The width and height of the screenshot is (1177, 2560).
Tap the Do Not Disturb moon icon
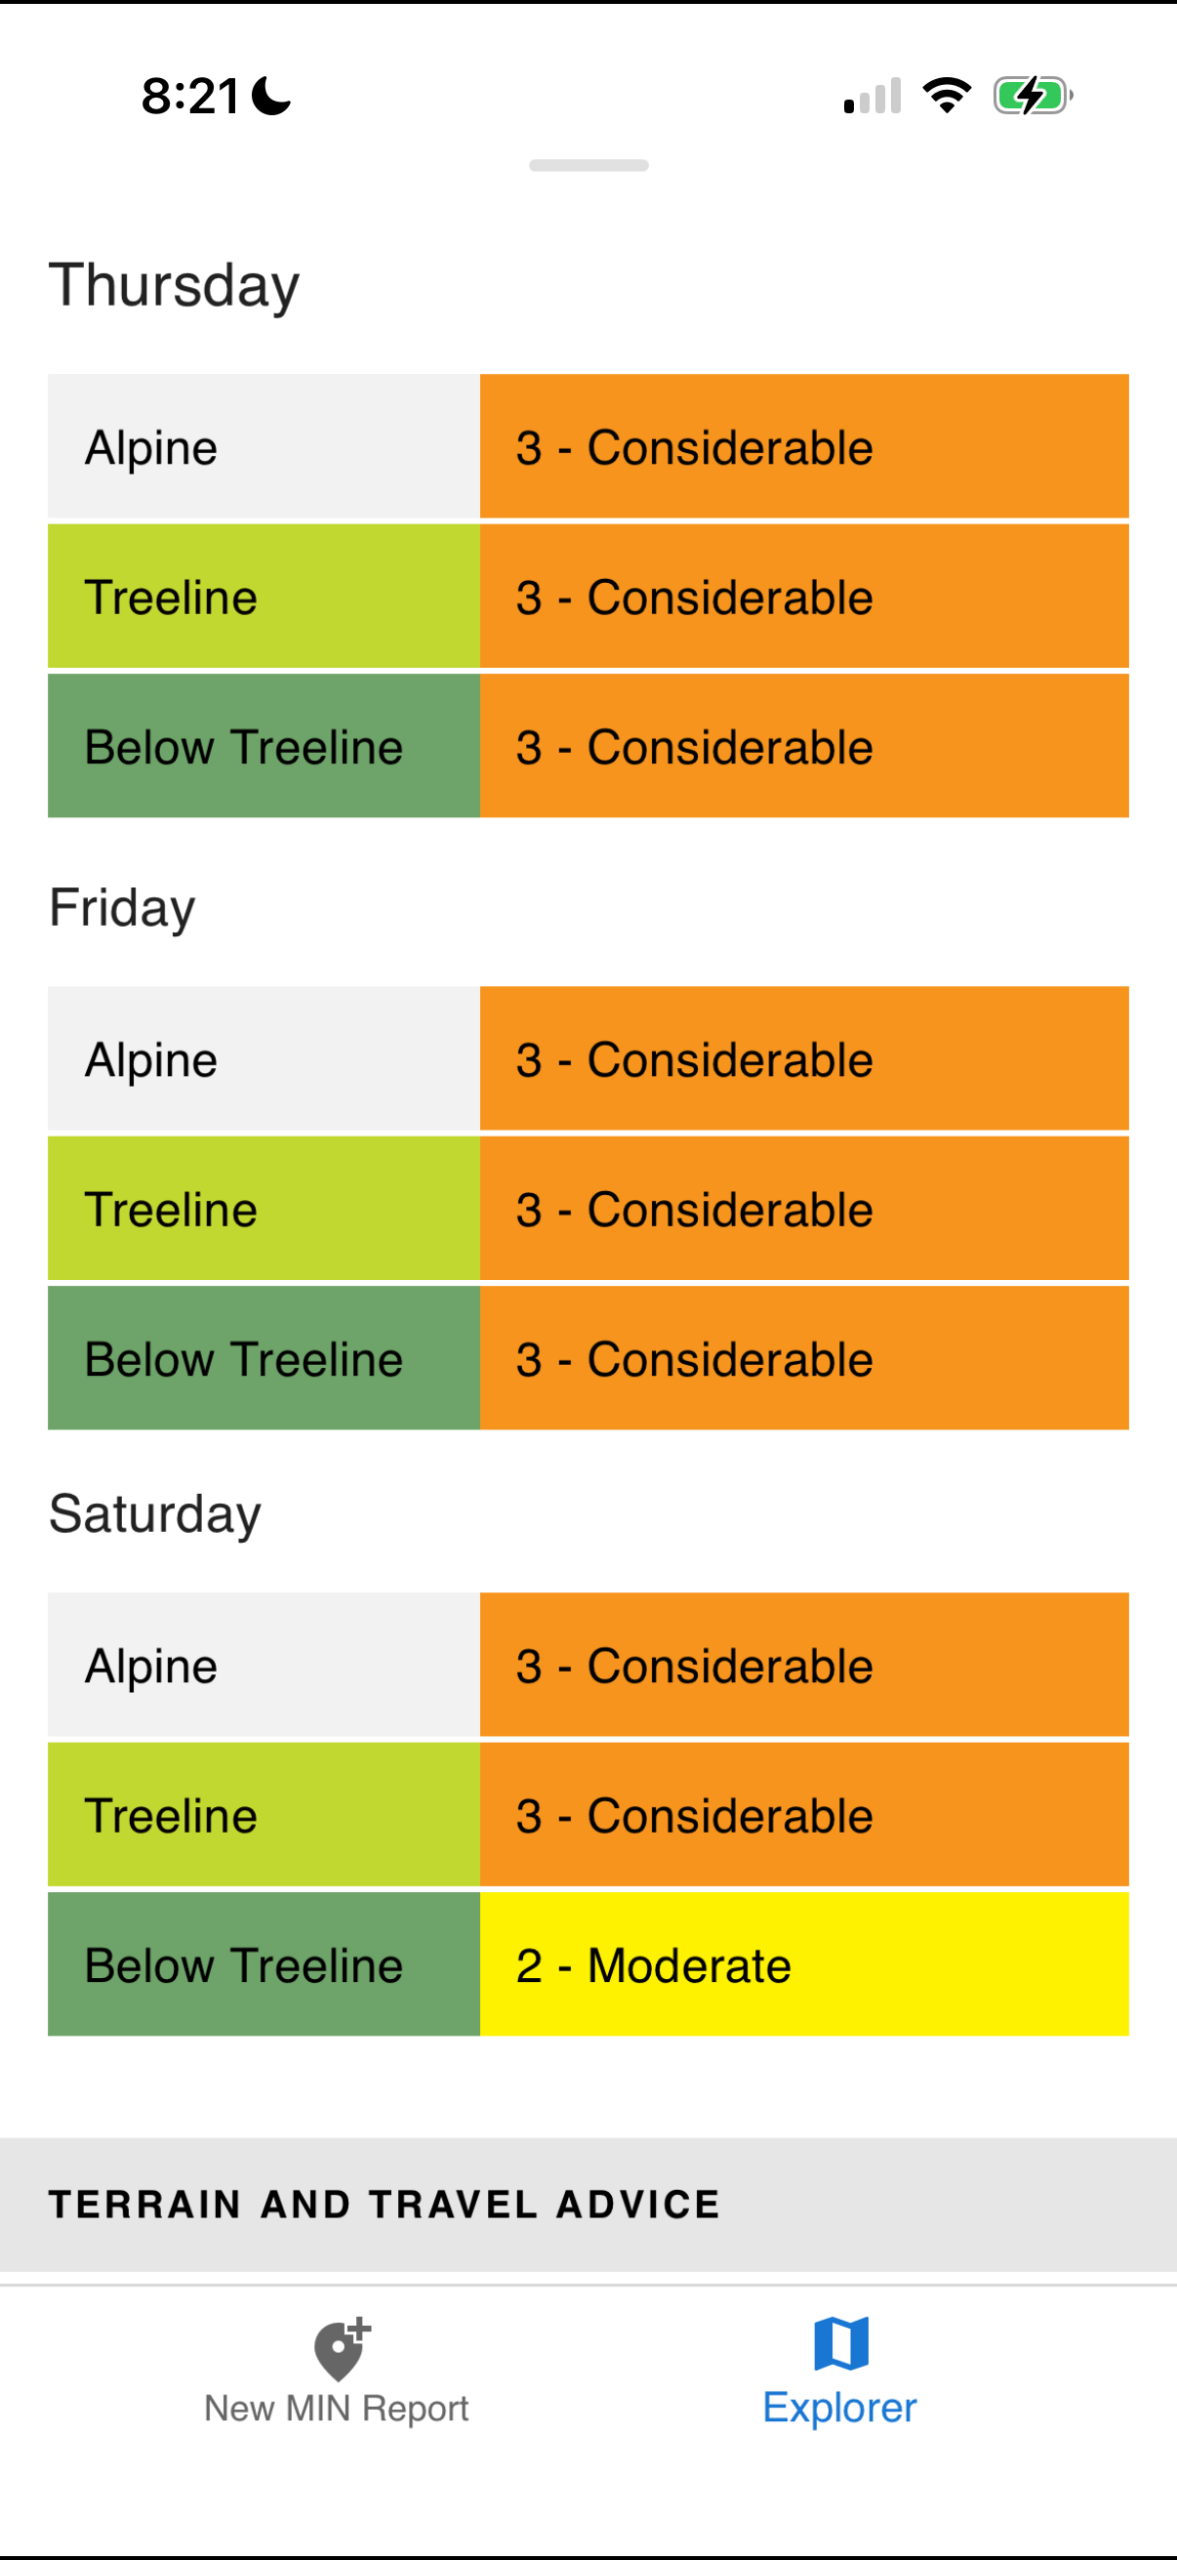tap(271, 97)
